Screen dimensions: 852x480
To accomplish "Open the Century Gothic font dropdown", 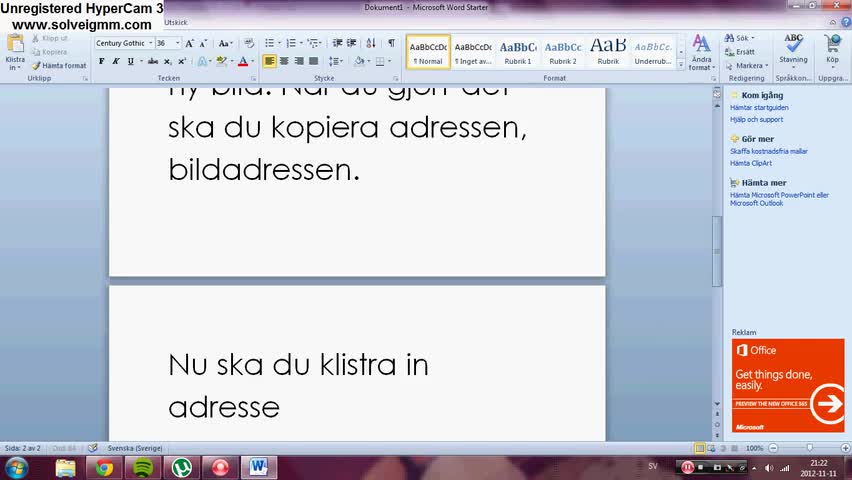I will click(x=151, y=43).
